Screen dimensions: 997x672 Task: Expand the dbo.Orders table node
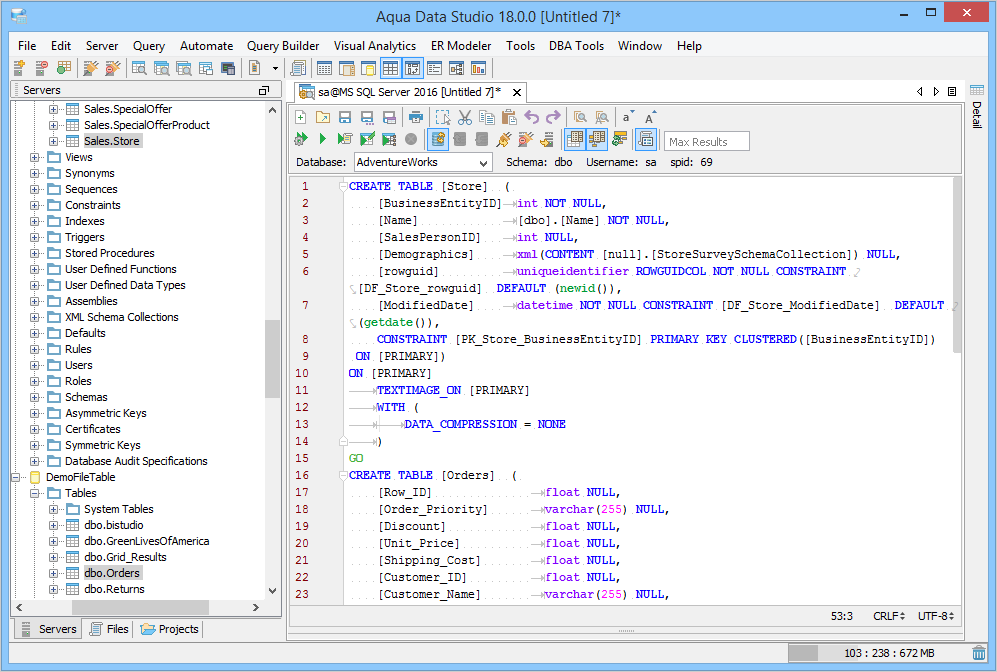(x=54, y=573)
